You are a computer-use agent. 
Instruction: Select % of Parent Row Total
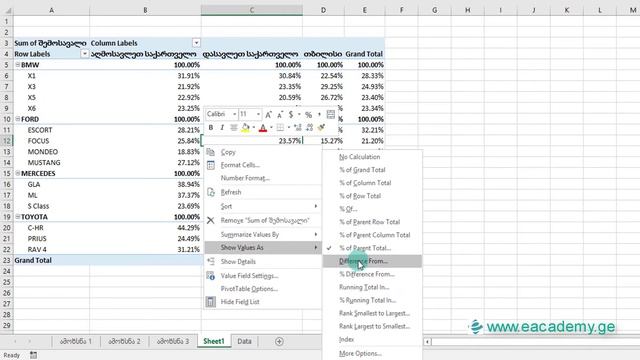(372, 222)
